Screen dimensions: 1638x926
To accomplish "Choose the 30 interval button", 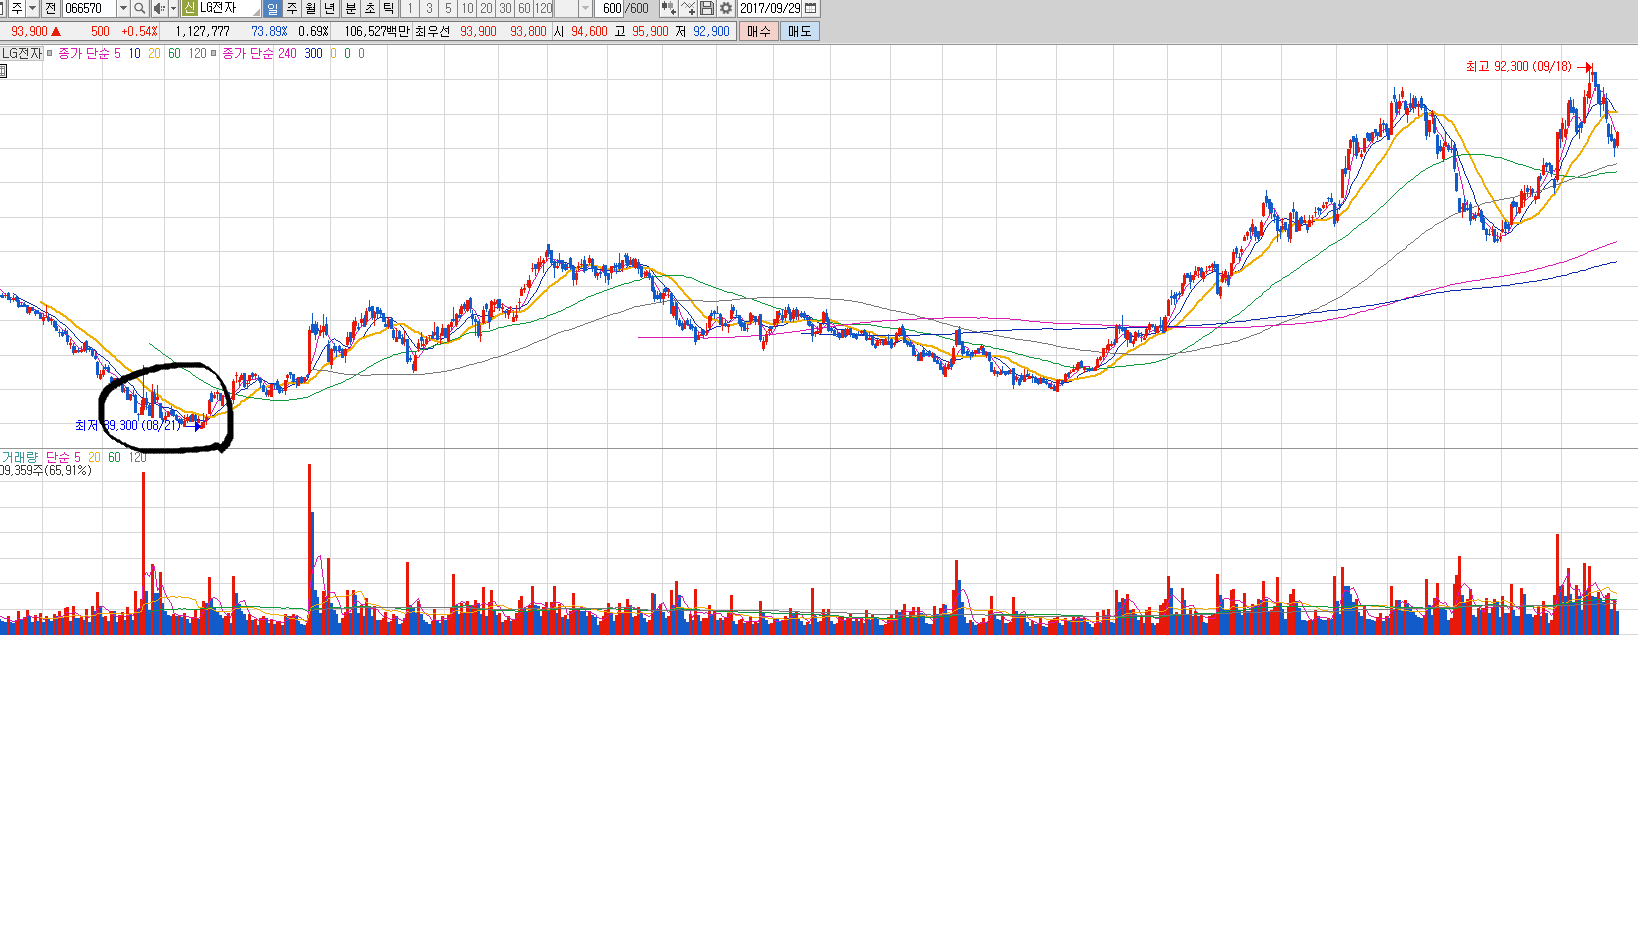I will 505,8.
